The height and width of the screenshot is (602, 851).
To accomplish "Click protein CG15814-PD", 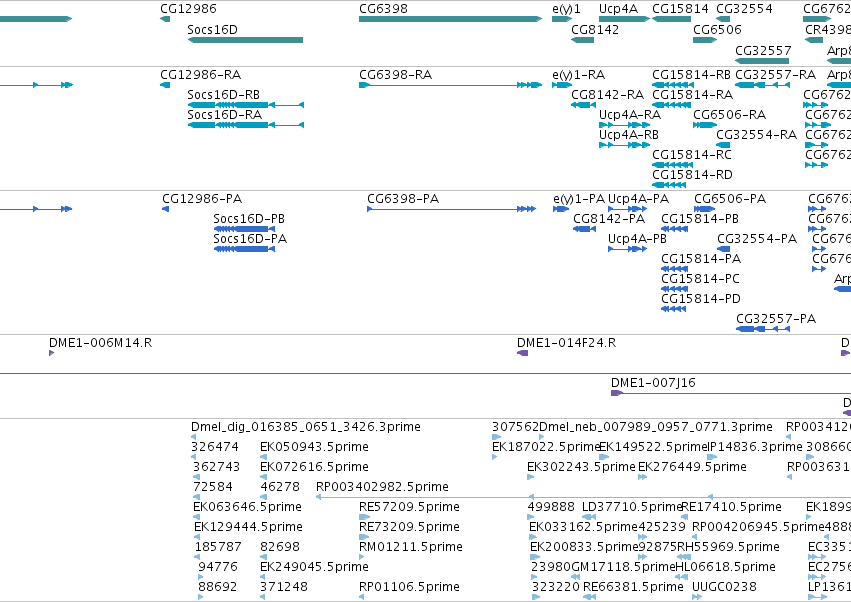I will click(x=673, y=310).
